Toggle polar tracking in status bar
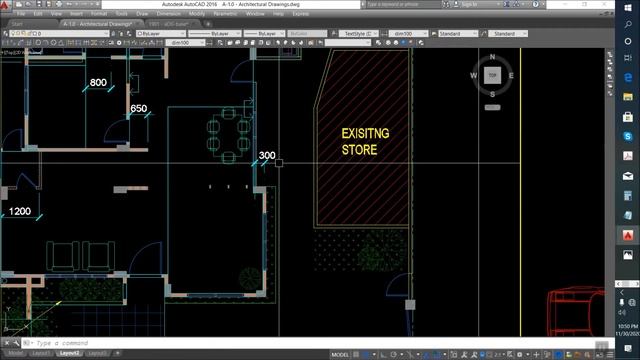 click(393, 355)
